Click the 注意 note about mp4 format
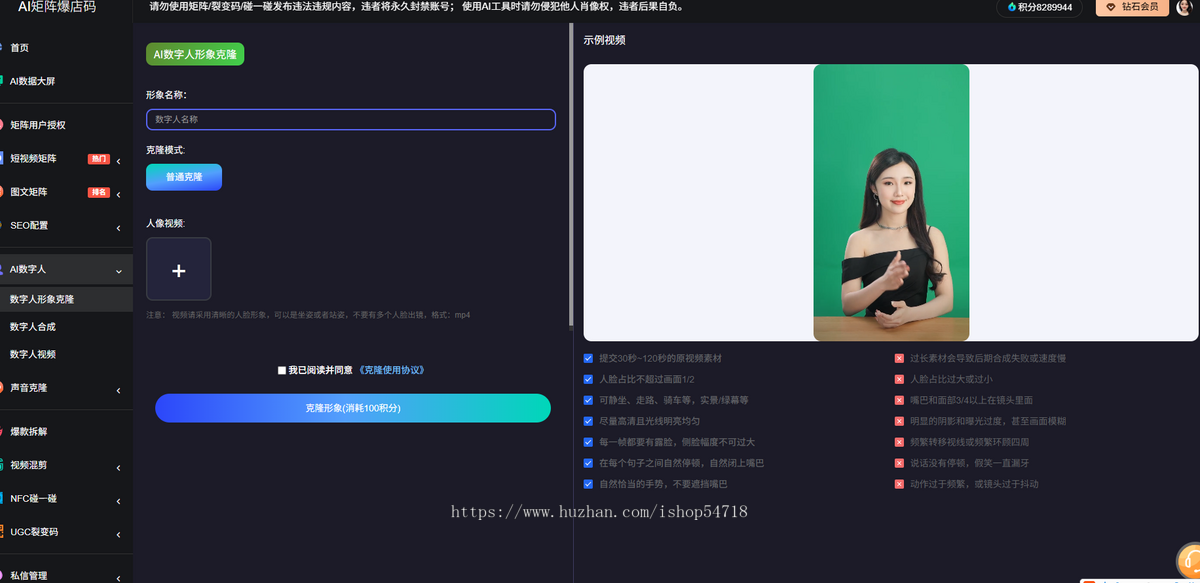This screenshot has height=583, width=1200. (x=308, y=315)
